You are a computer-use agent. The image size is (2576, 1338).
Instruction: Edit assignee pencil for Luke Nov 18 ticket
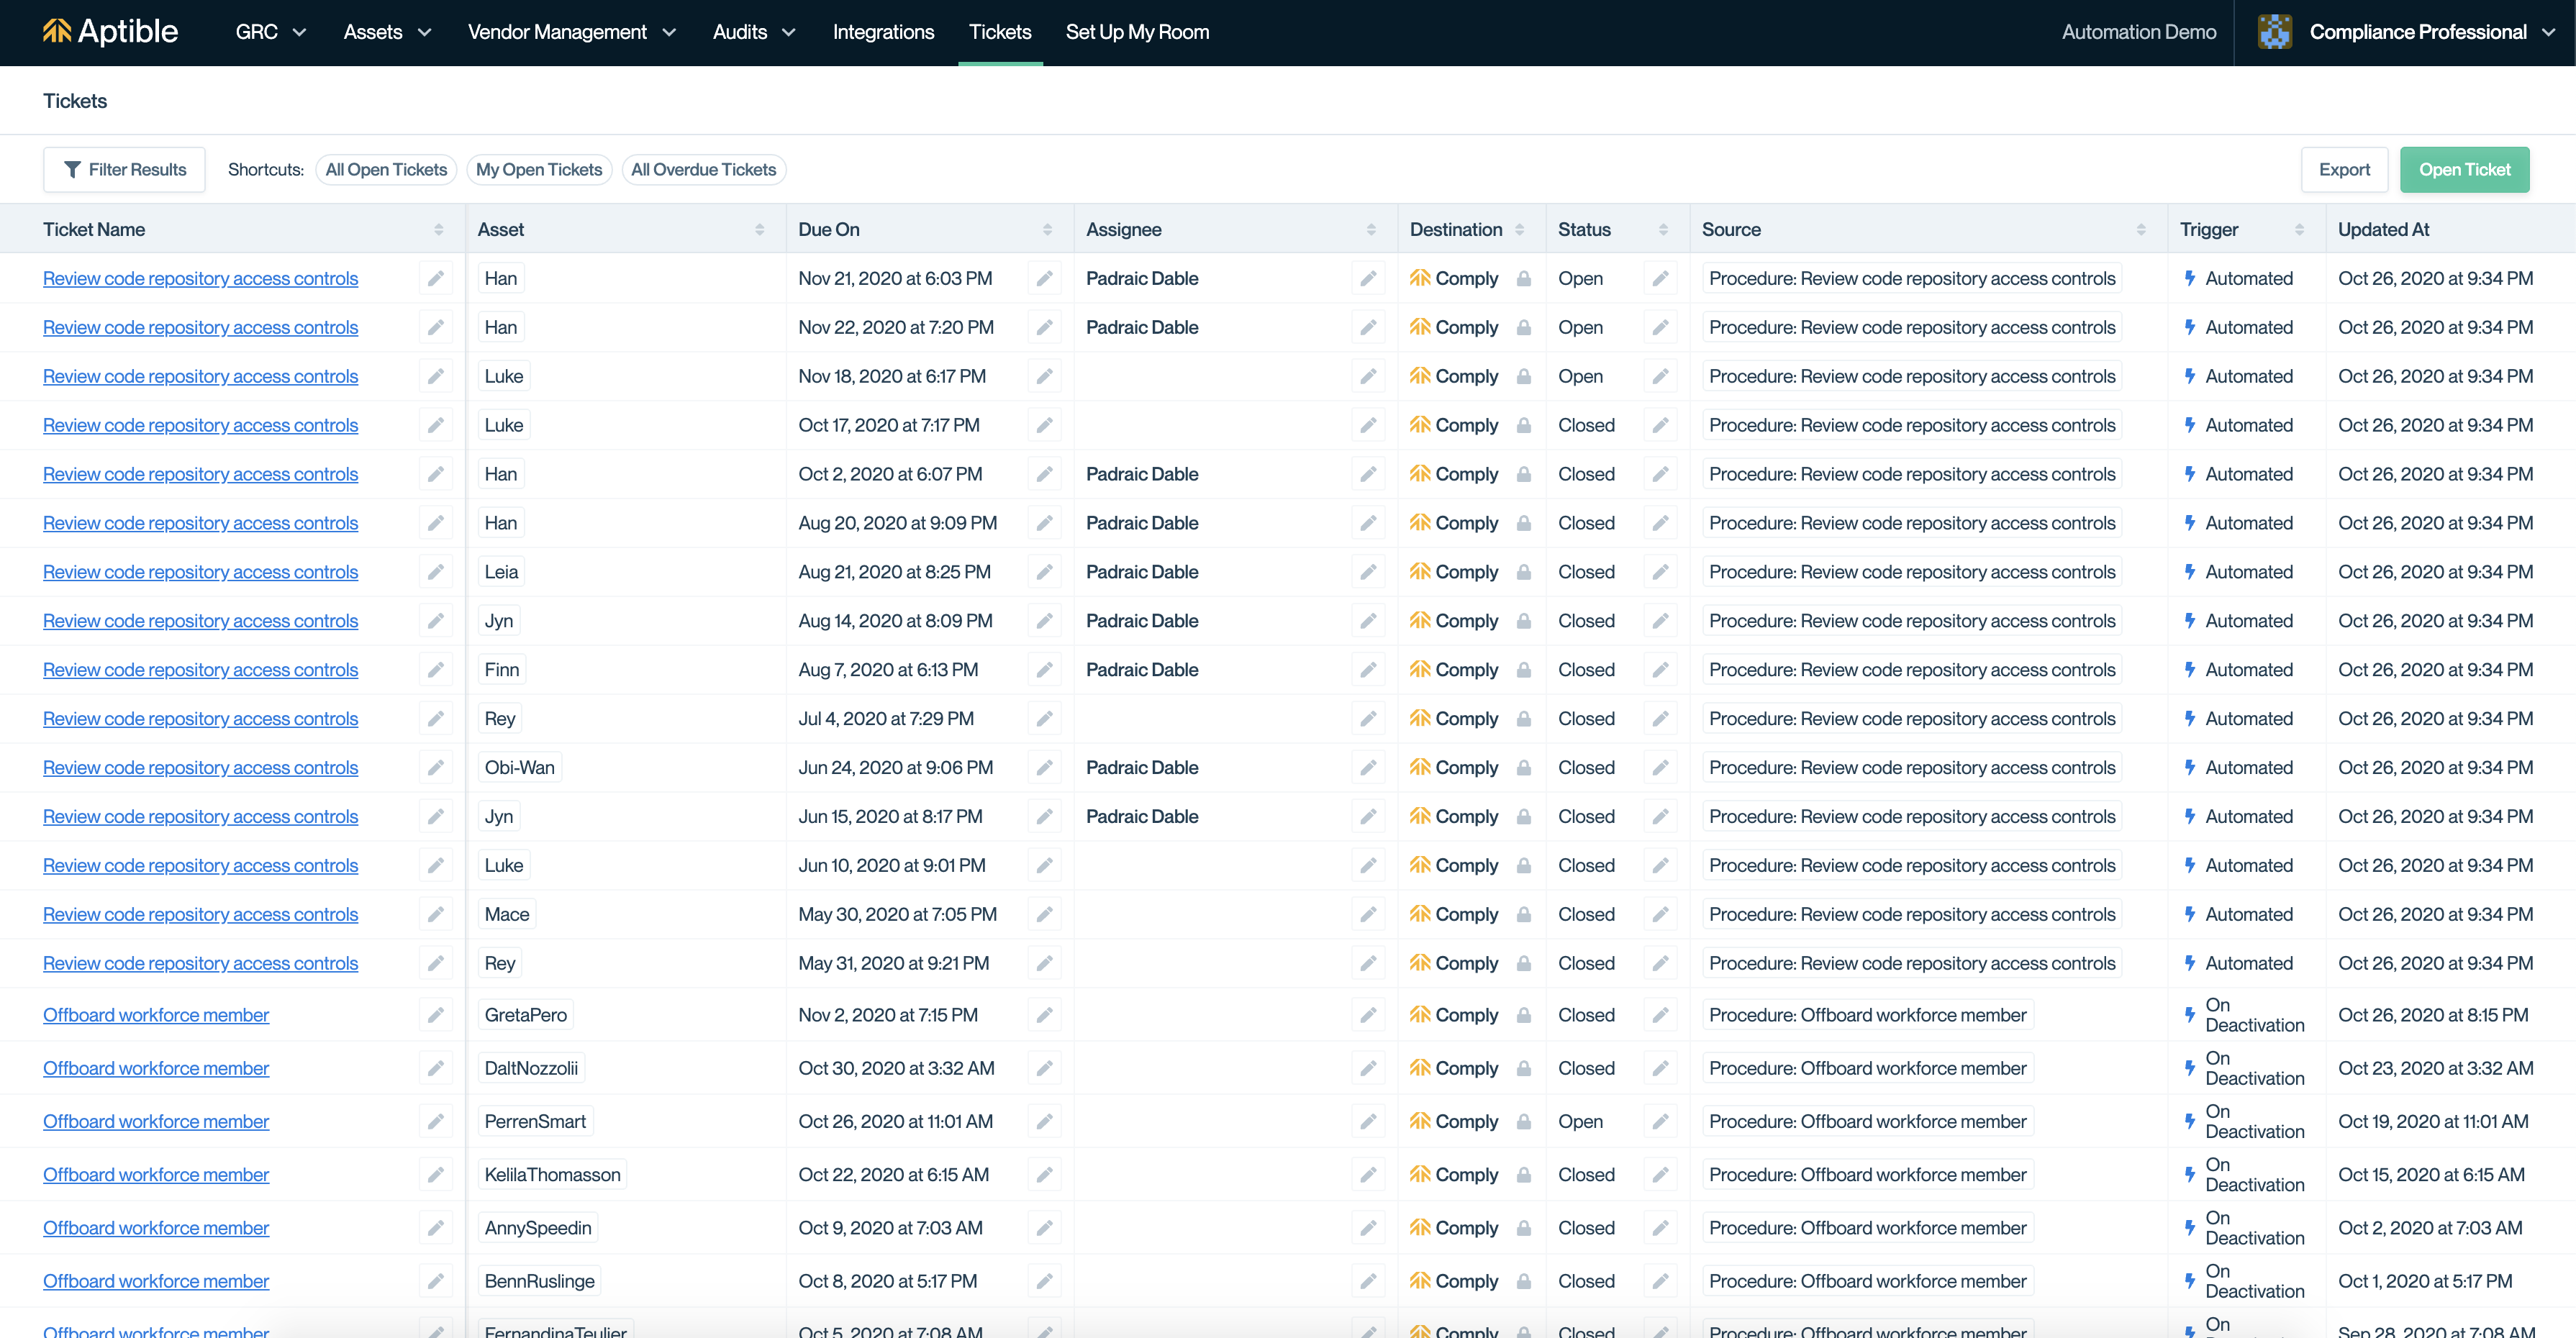[x=1367, y=376]
